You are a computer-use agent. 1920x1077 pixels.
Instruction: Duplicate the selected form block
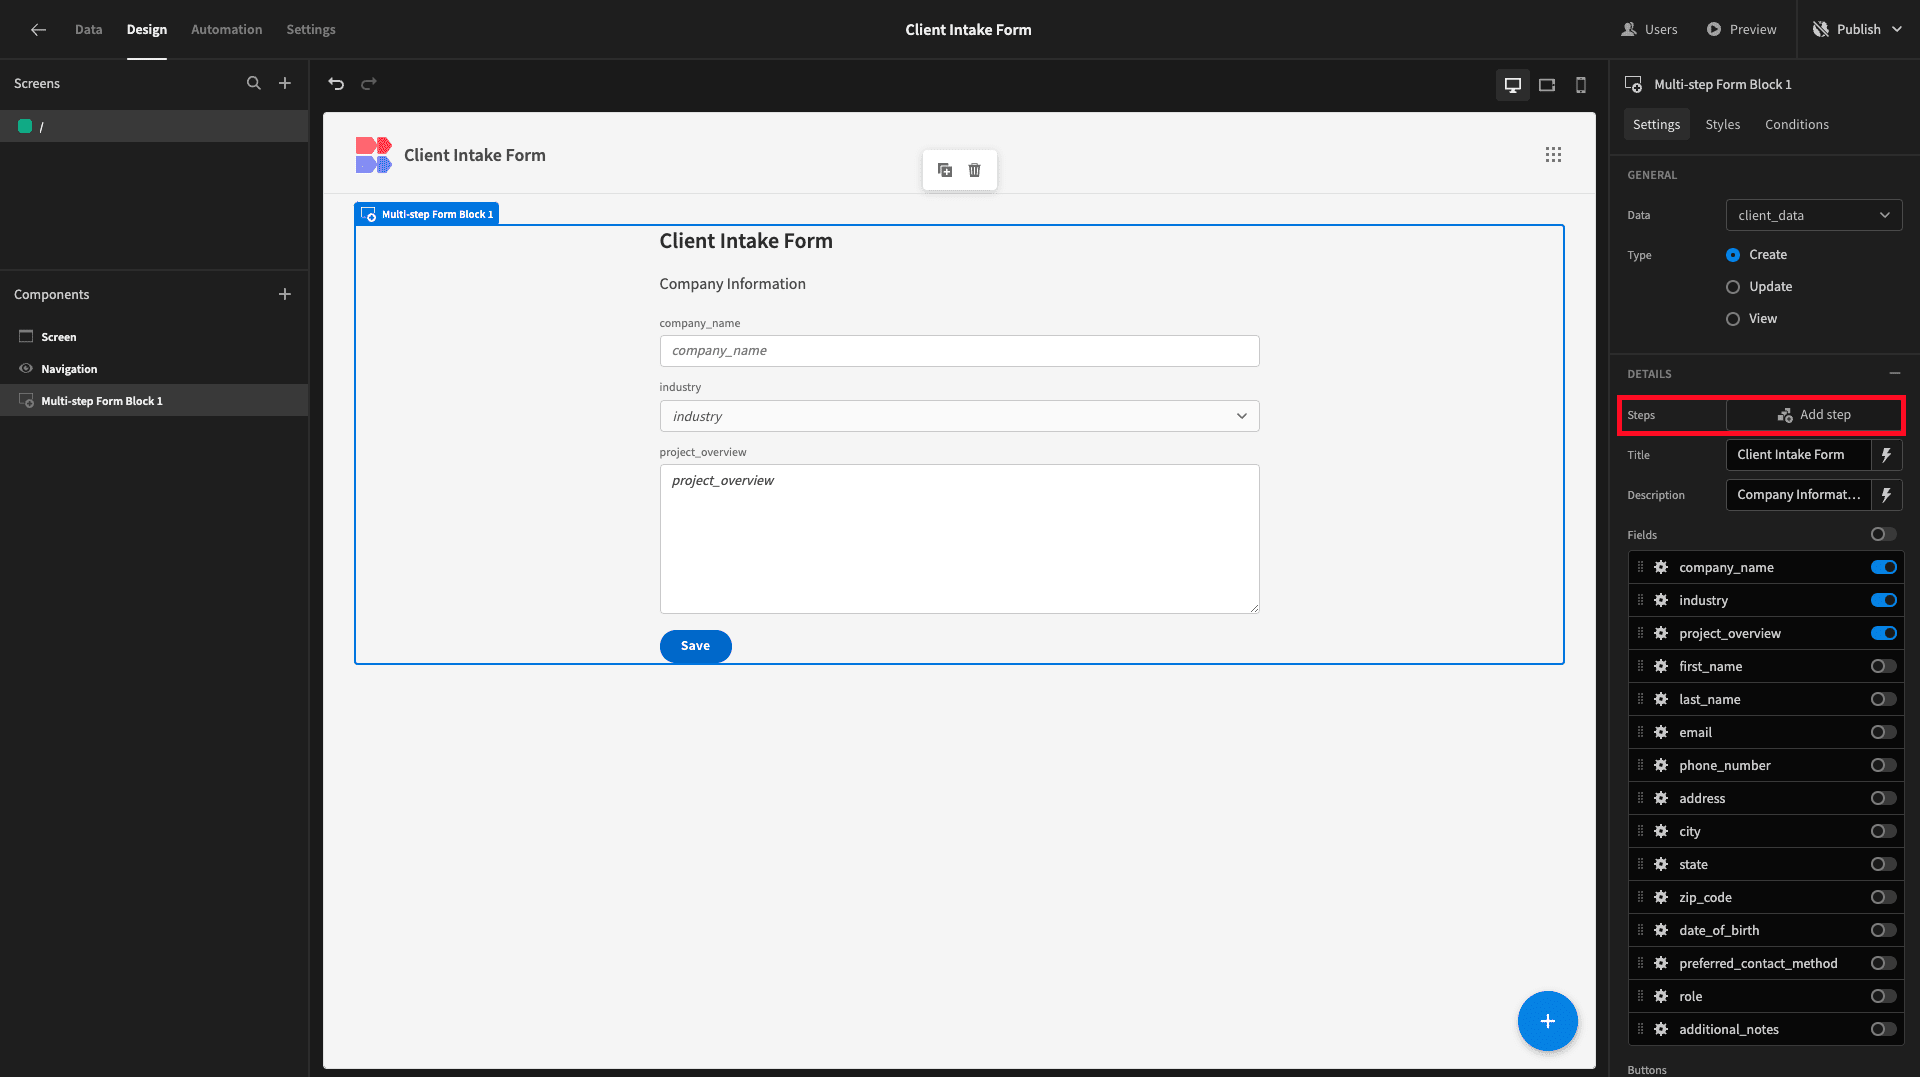(945, 170)
